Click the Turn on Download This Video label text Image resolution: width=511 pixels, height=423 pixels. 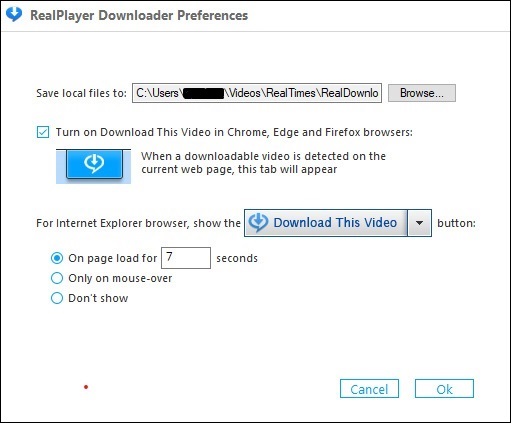[234, 132]
